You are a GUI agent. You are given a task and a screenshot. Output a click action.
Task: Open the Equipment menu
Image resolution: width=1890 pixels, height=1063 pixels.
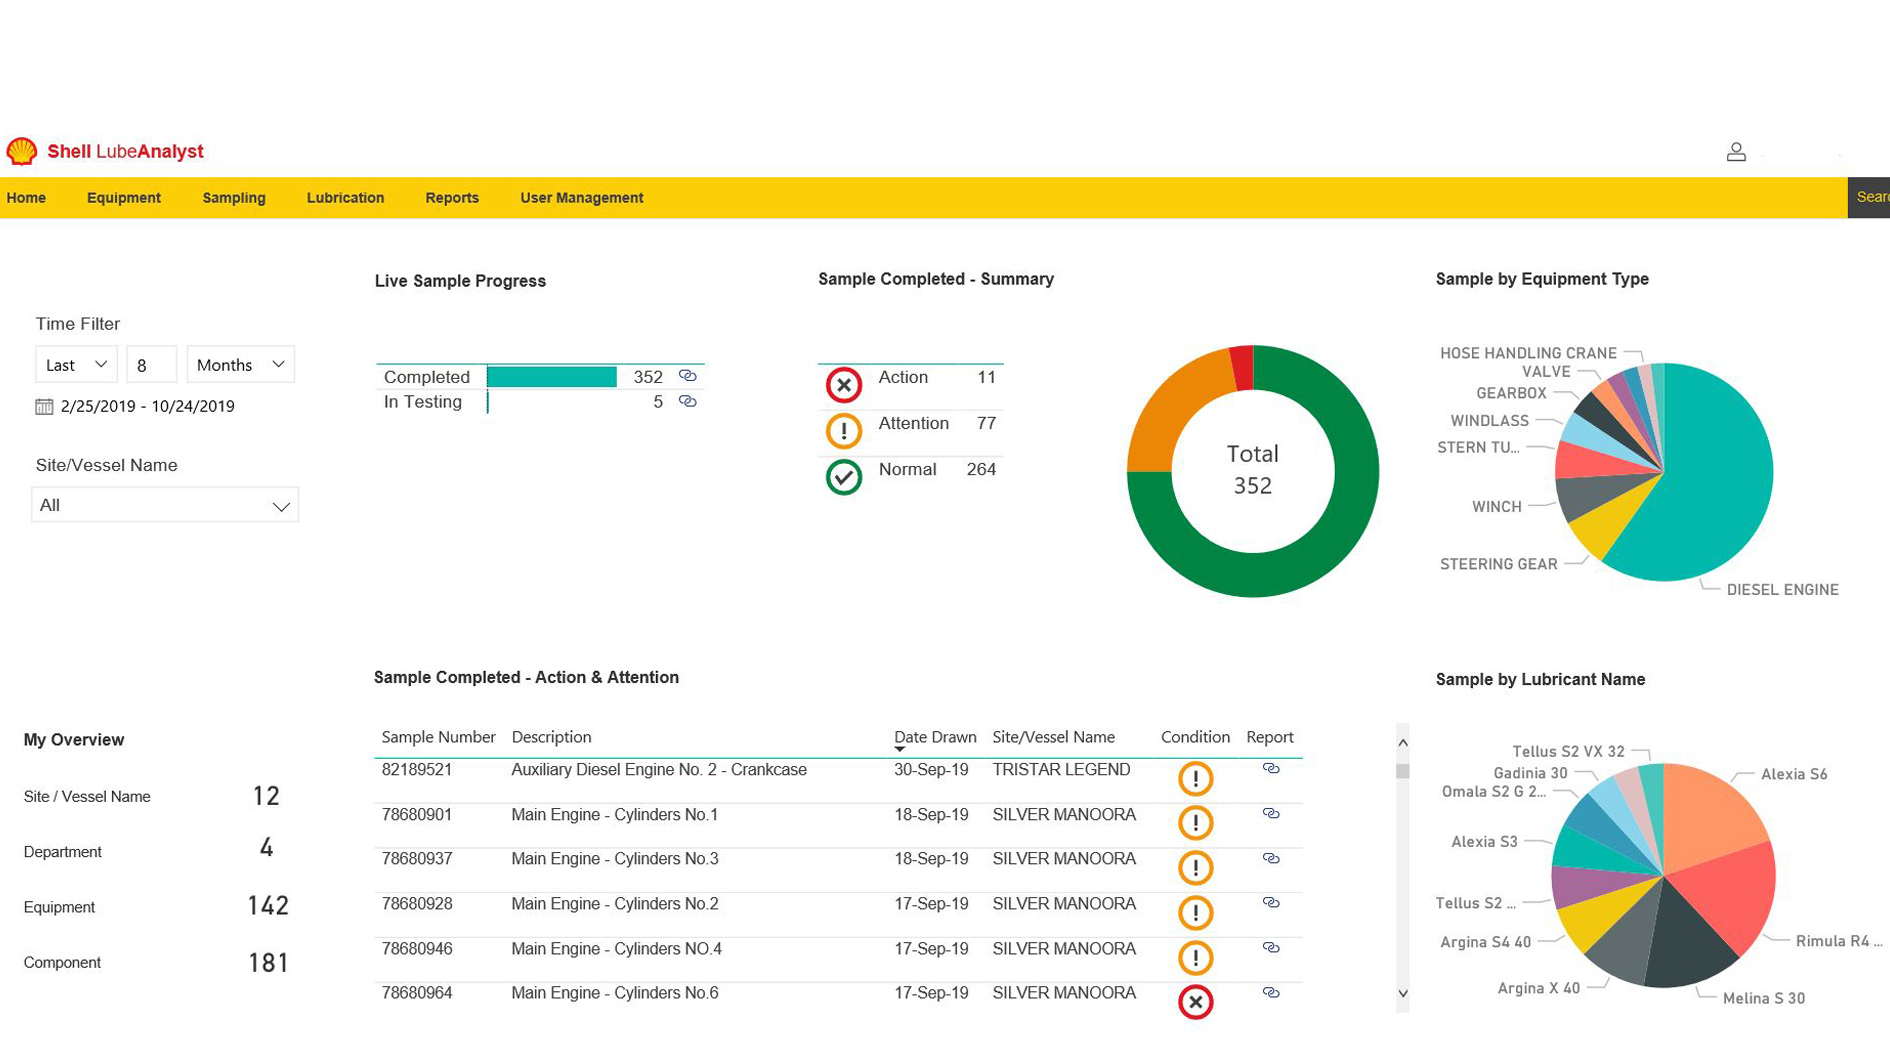[x=124, y=198]
